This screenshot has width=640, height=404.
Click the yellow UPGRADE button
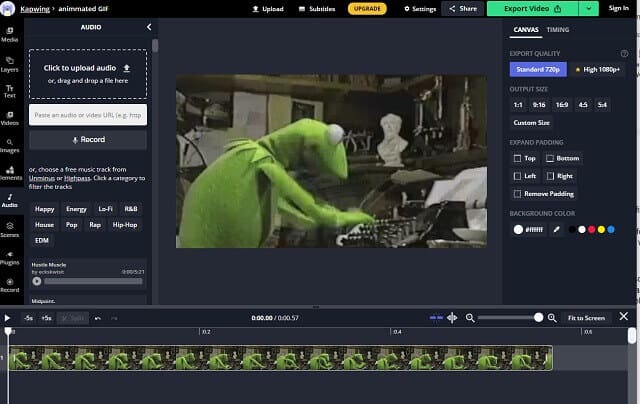367,9
